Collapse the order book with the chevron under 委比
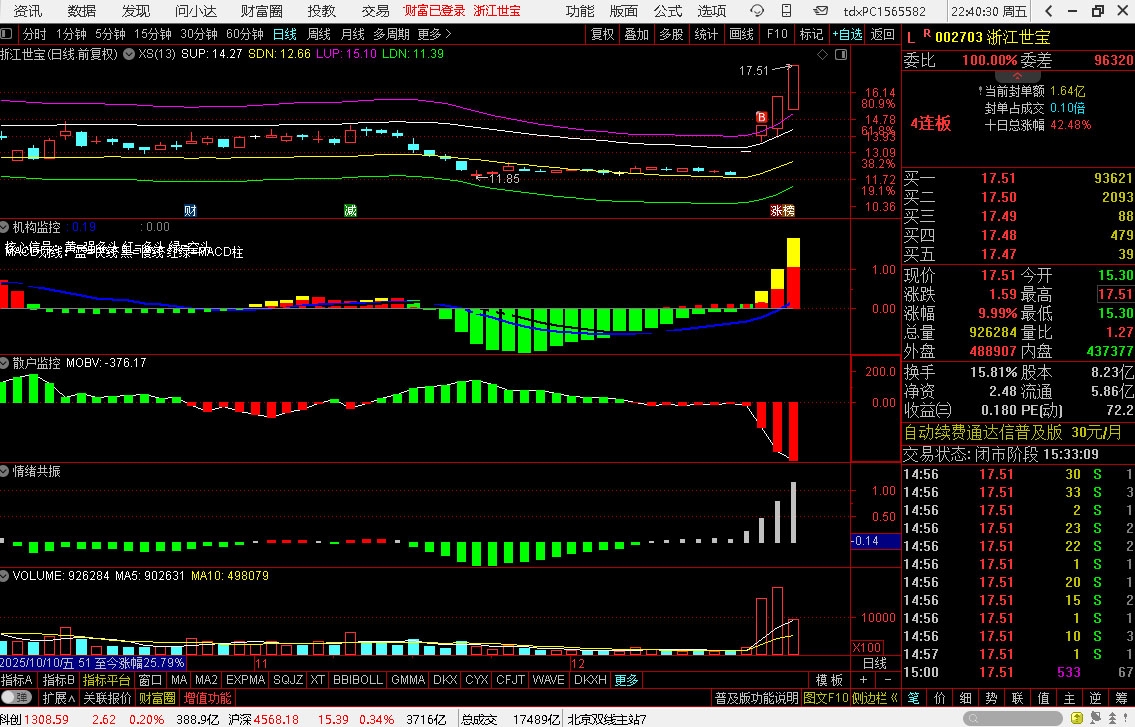 point(1016,75)
